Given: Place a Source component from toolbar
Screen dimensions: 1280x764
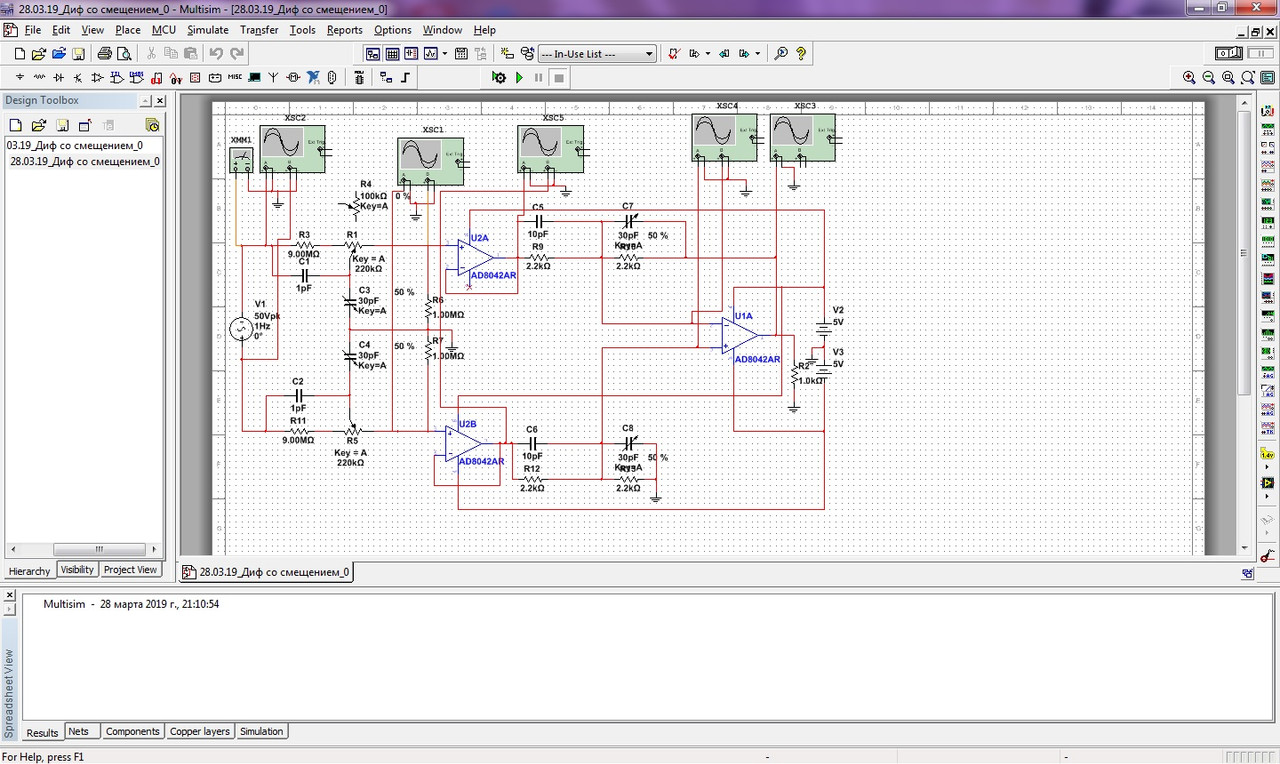Looking at the screenshot, I should (x=20, y=77).
